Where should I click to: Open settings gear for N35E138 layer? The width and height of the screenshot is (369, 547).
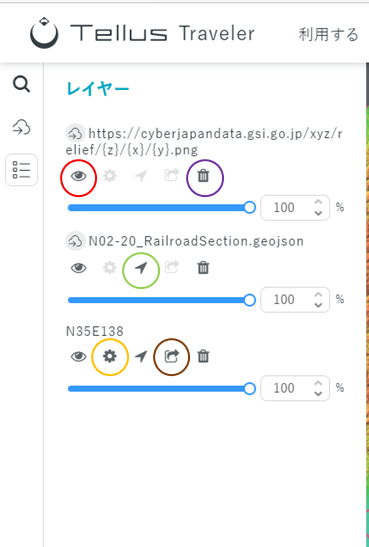[110, 356]
